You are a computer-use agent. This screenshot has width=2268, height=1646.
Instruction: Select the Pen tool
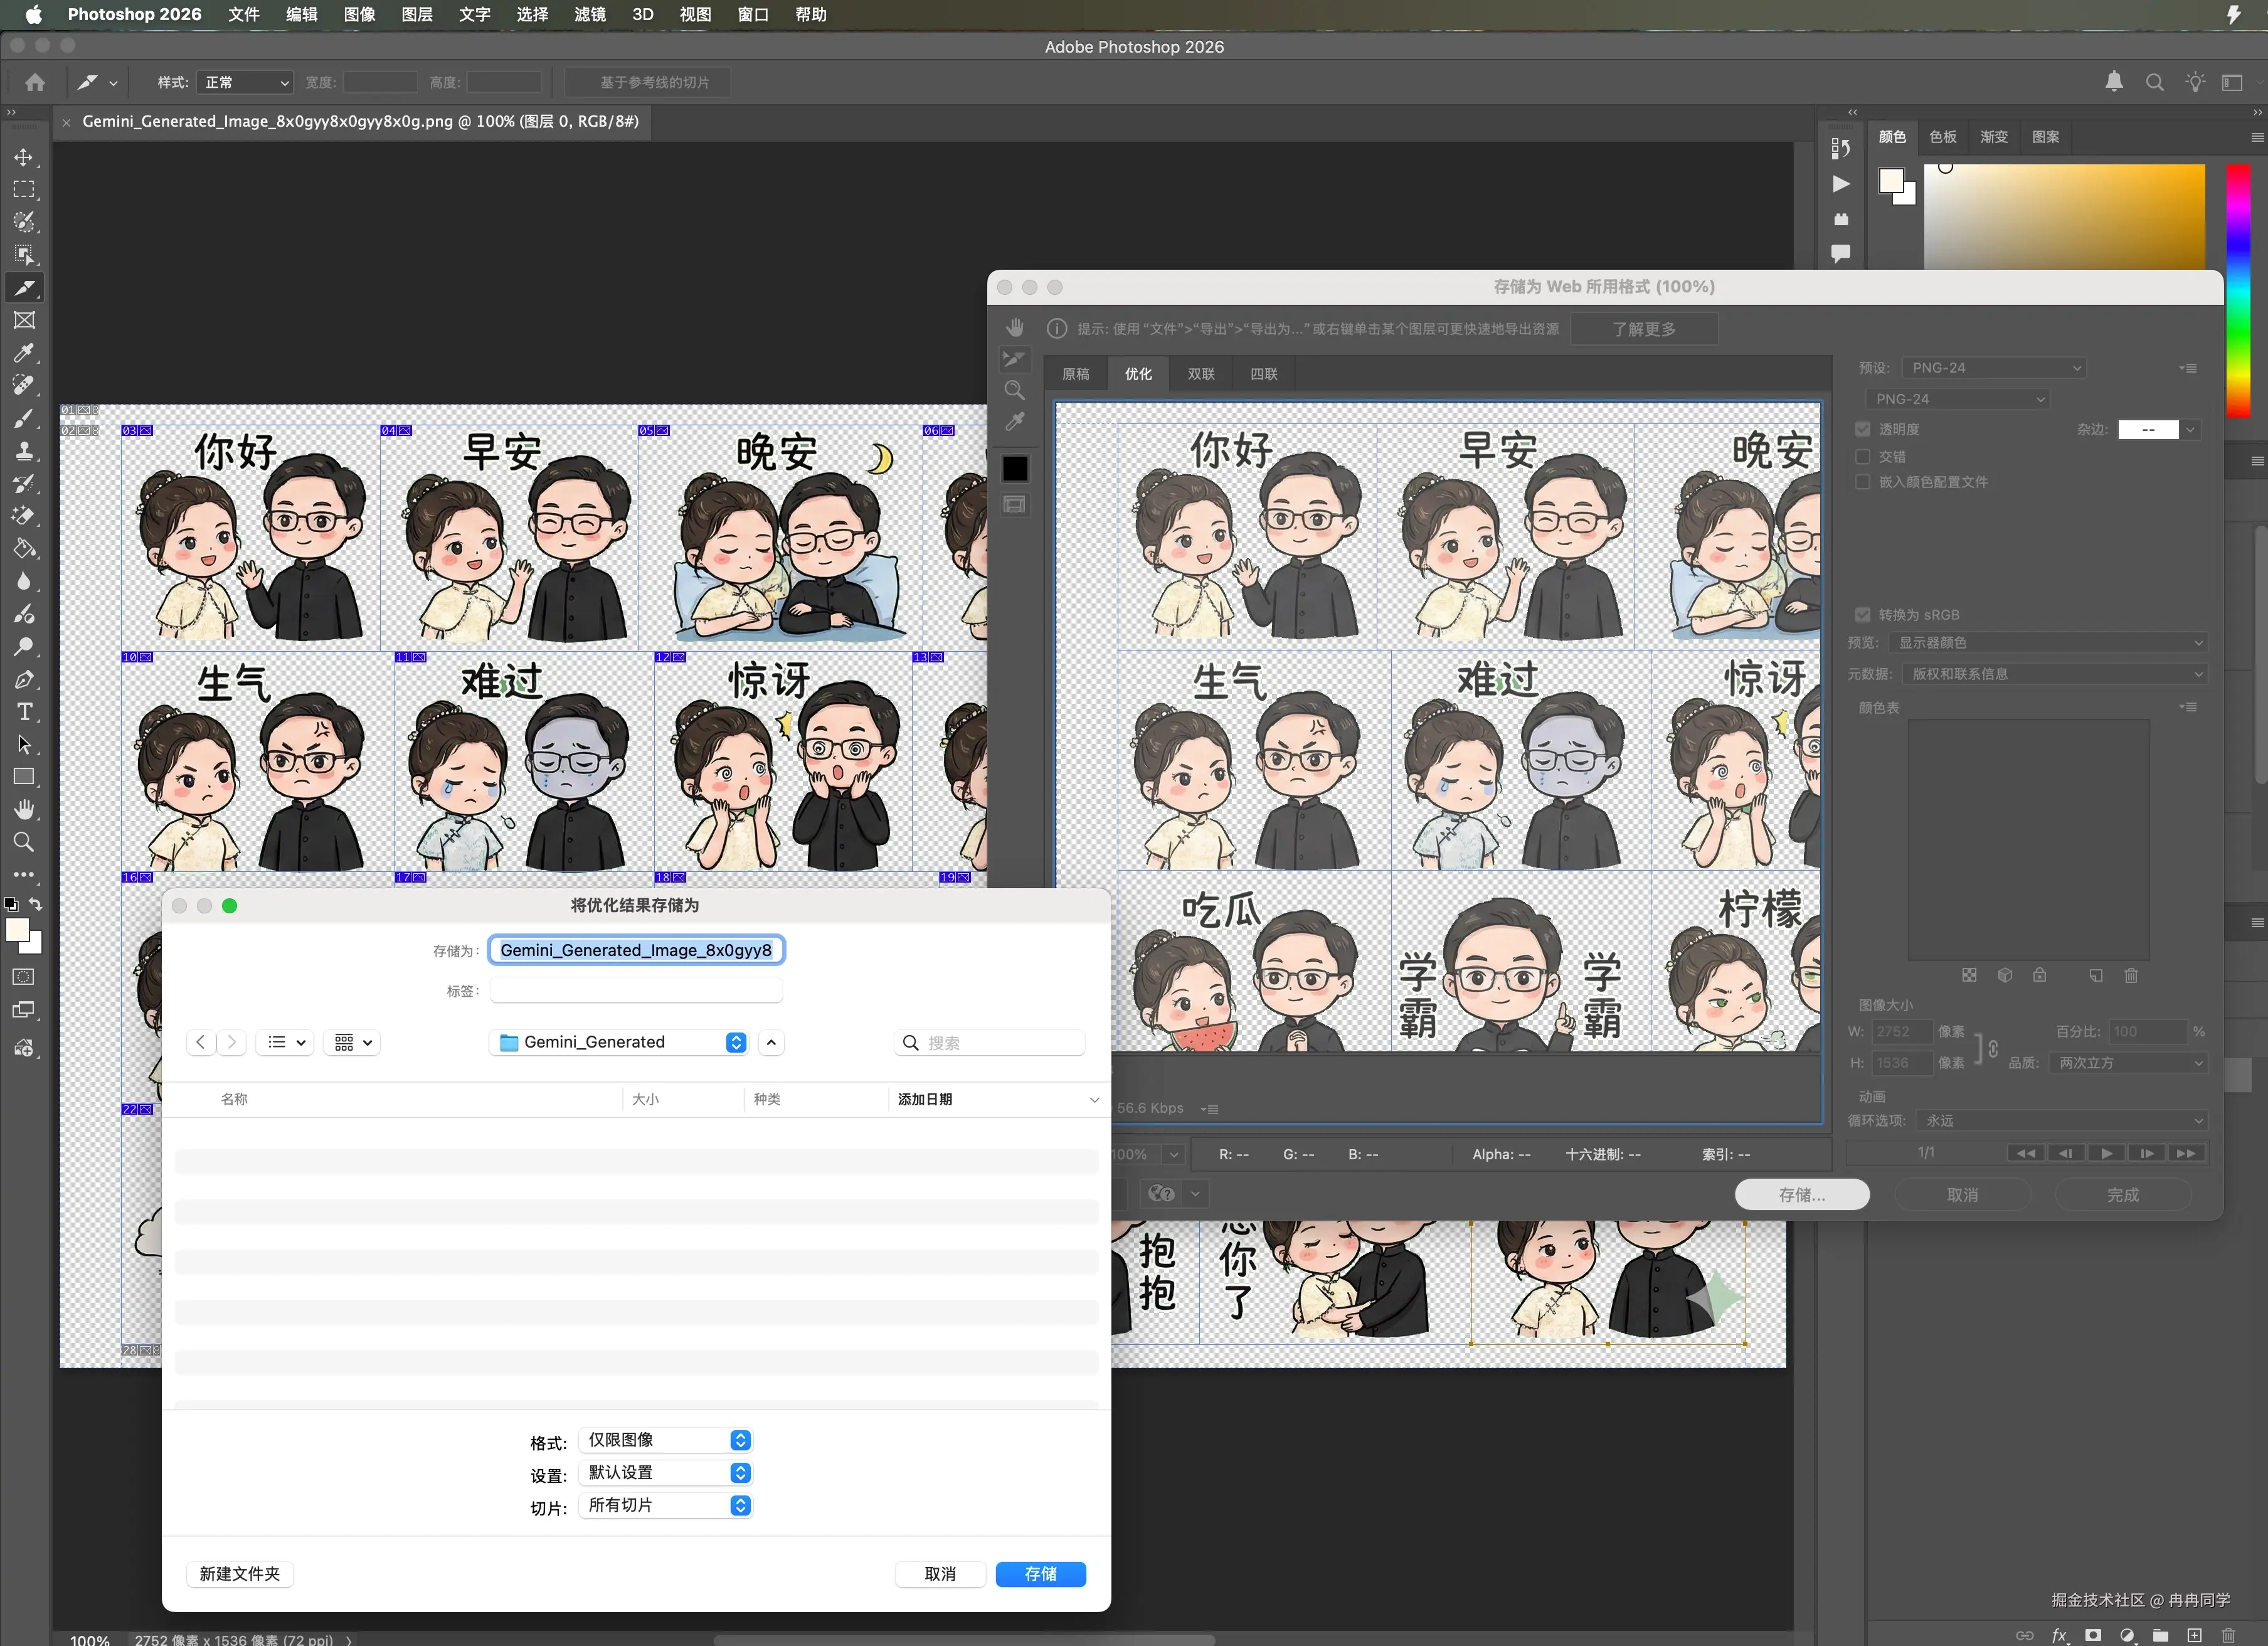(24, 680)
